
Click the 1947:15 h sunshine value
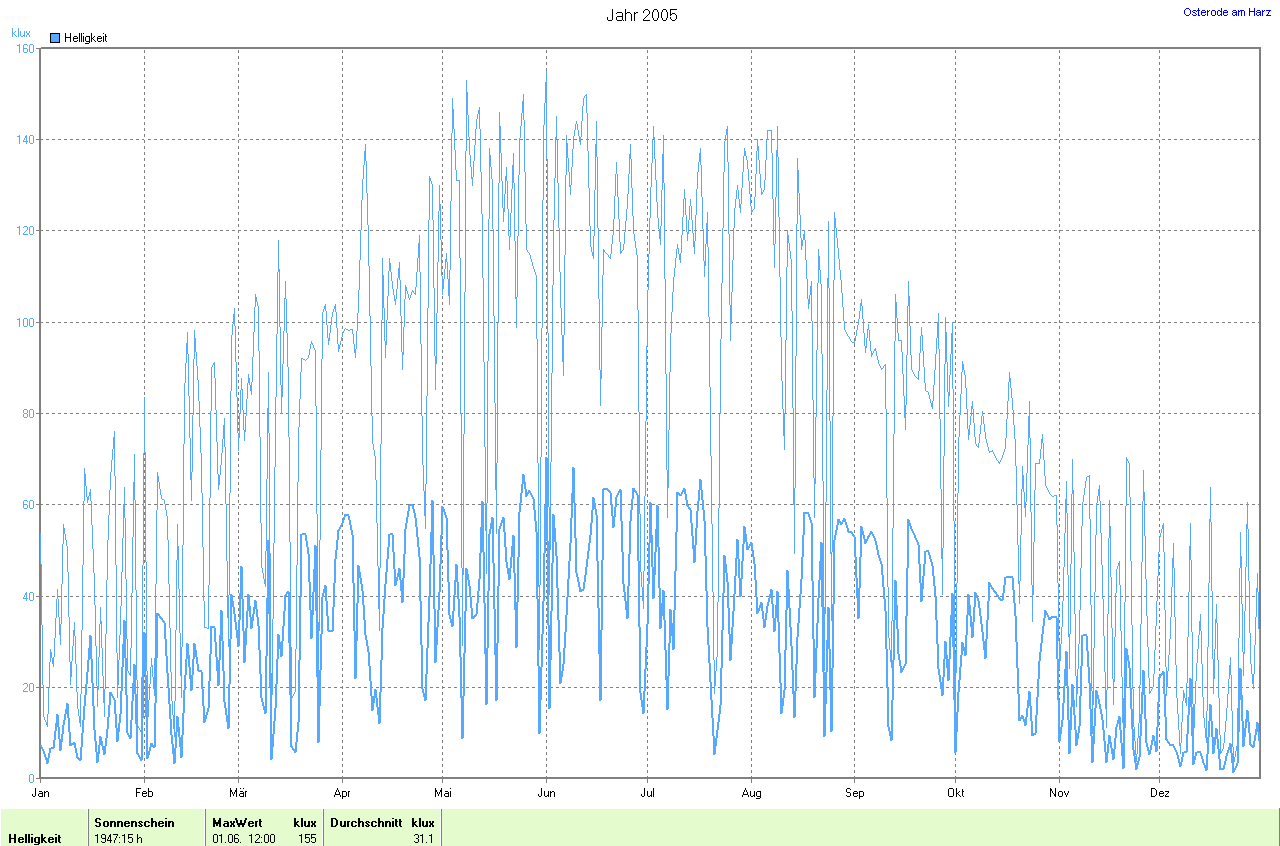[x=118, y=838]
